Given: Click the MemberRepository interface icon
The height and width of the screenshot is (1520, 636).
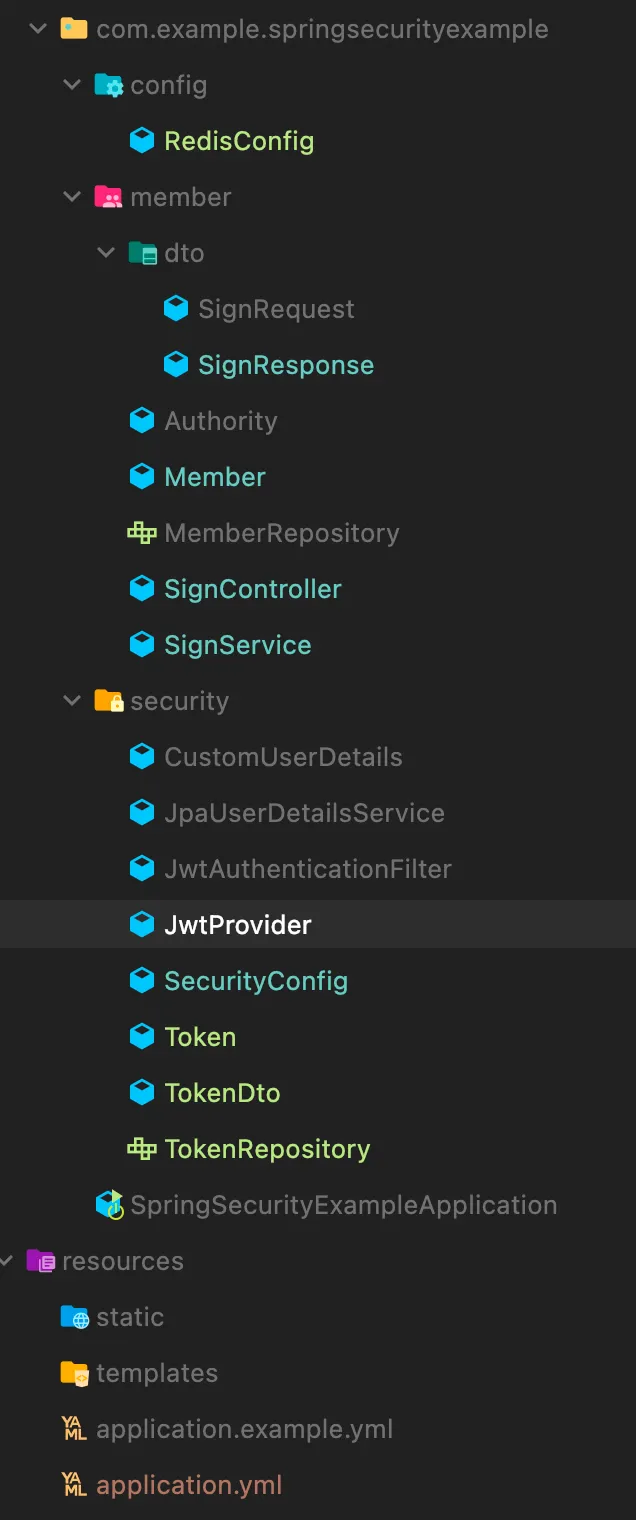Looking at the screenshot, I should tap(142, 533).
